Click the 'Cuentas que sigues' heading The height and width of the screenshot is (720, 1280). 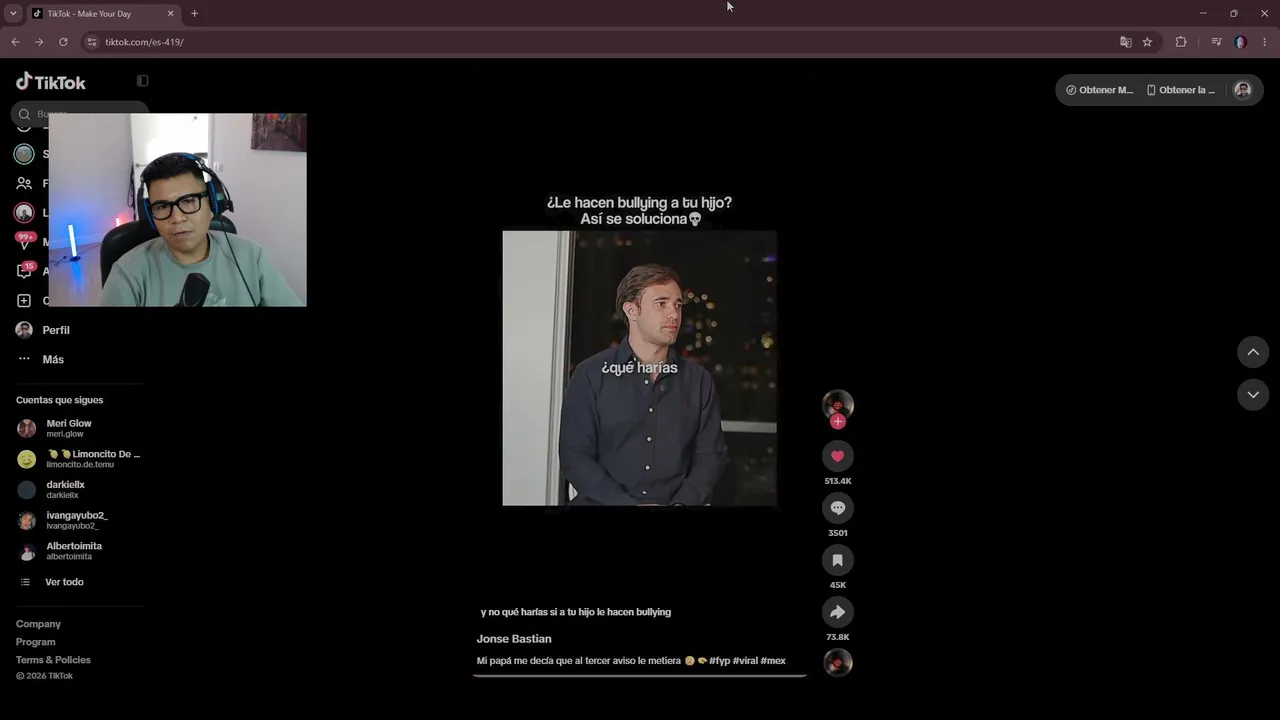(60, 400)
